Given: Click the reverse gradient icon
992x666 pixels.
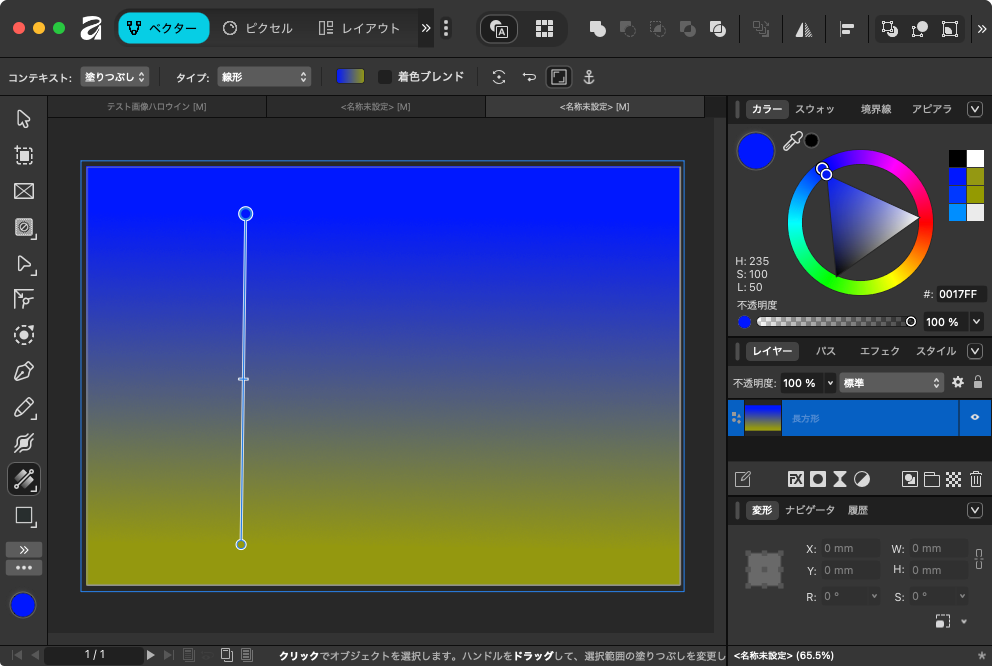Looking at the screenshot, I should coord(529,77).
